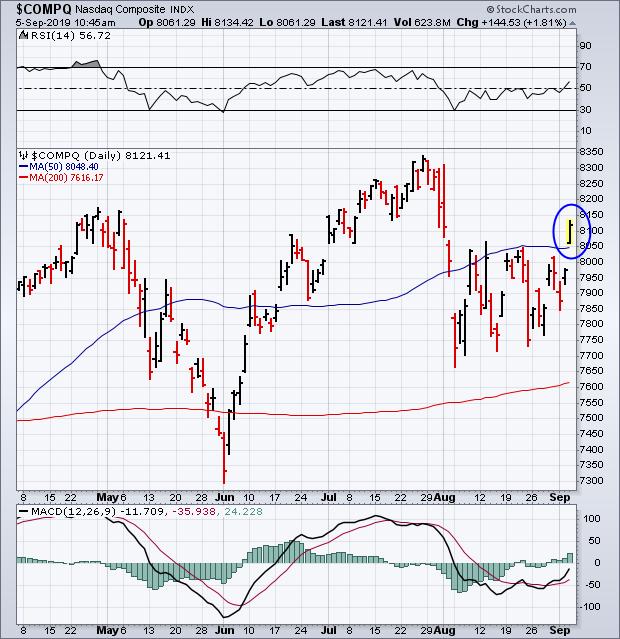Select the Last 8121.41 header value
Screen dimensions: 620x639
pyautogui.click(x=354, y=22)
